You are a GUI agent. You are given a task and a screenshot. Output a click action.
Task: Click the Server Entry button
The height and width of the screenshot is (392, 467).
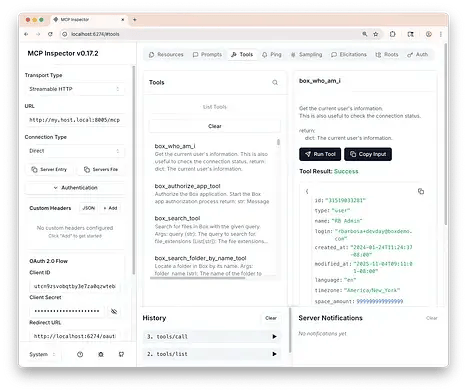coord(49,169)
